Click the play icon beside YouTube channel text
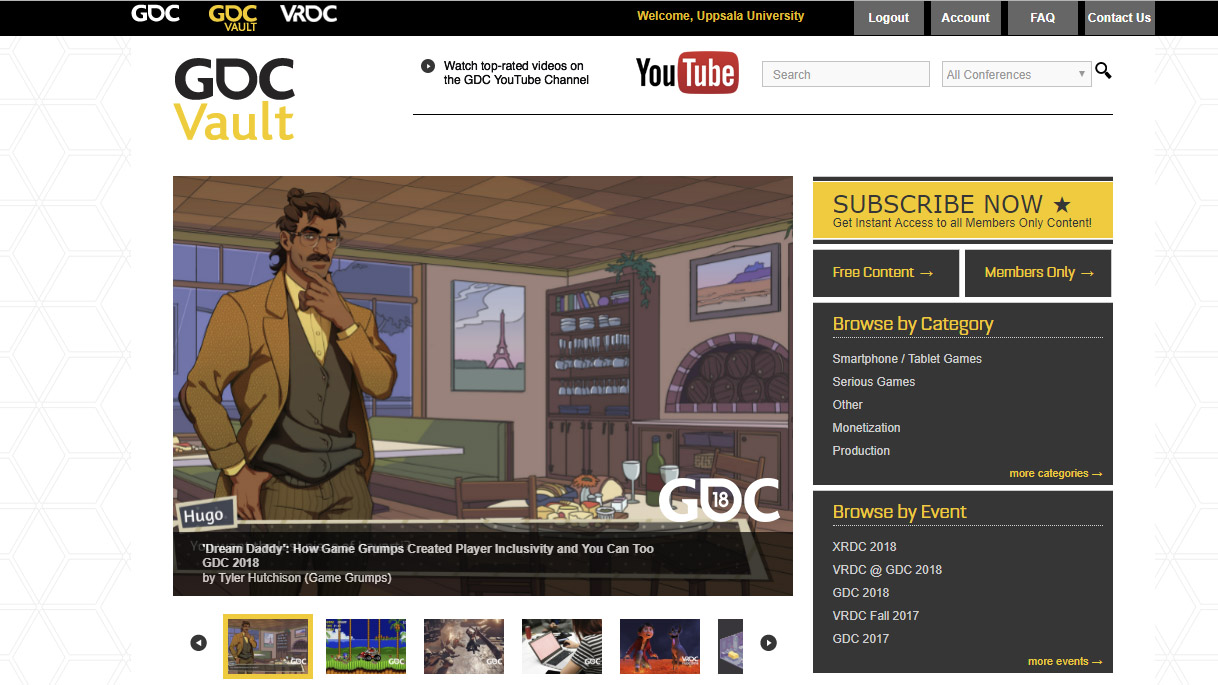 (428, 66)
